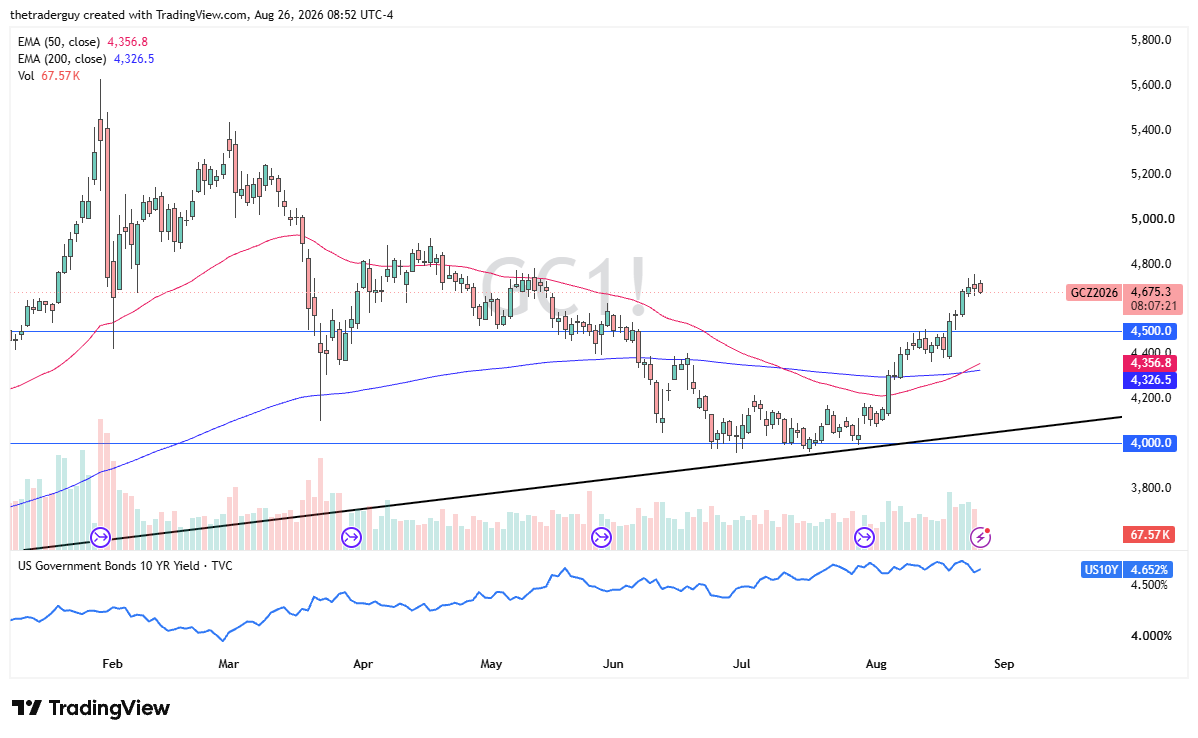
Task: Click the volume value 67.57K in legend
Action: (60, 76)
